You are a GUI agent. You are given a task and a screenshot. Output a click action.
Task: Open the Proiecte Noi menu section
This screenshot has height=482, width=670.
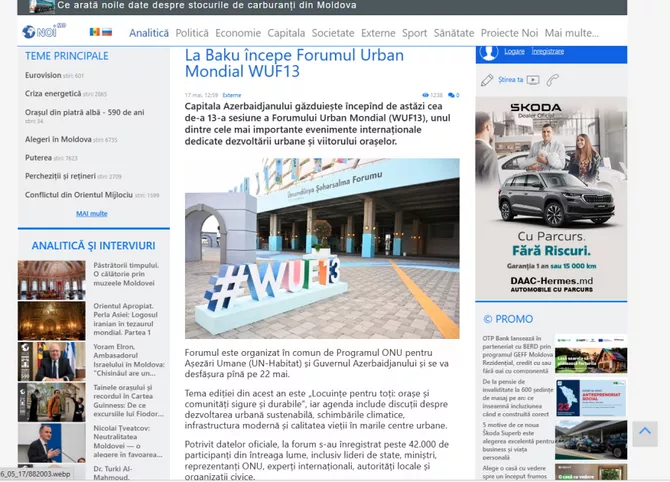point(509,33)
